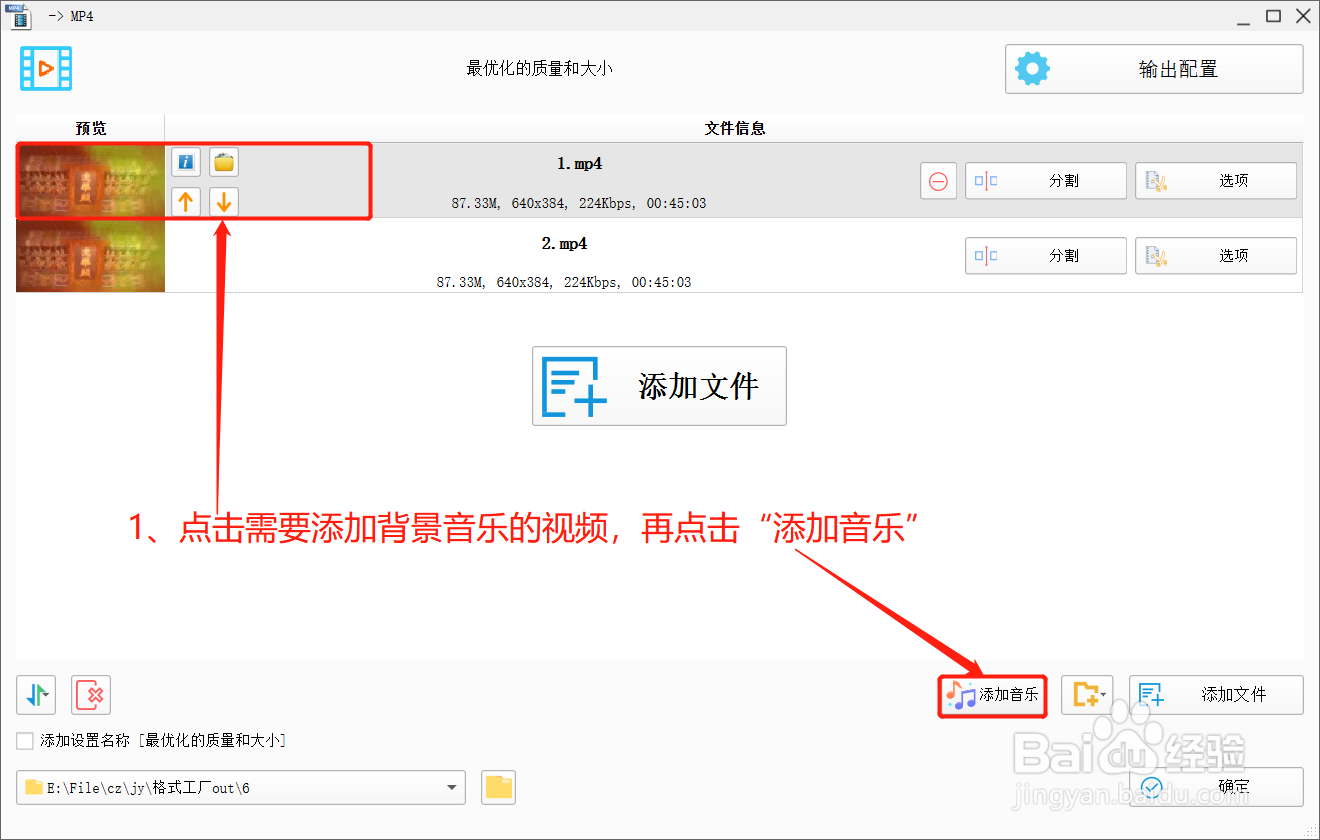Click 选项 button for 1.mp4
This screenshot has height=840, width=1320.
click(1215, 181)
